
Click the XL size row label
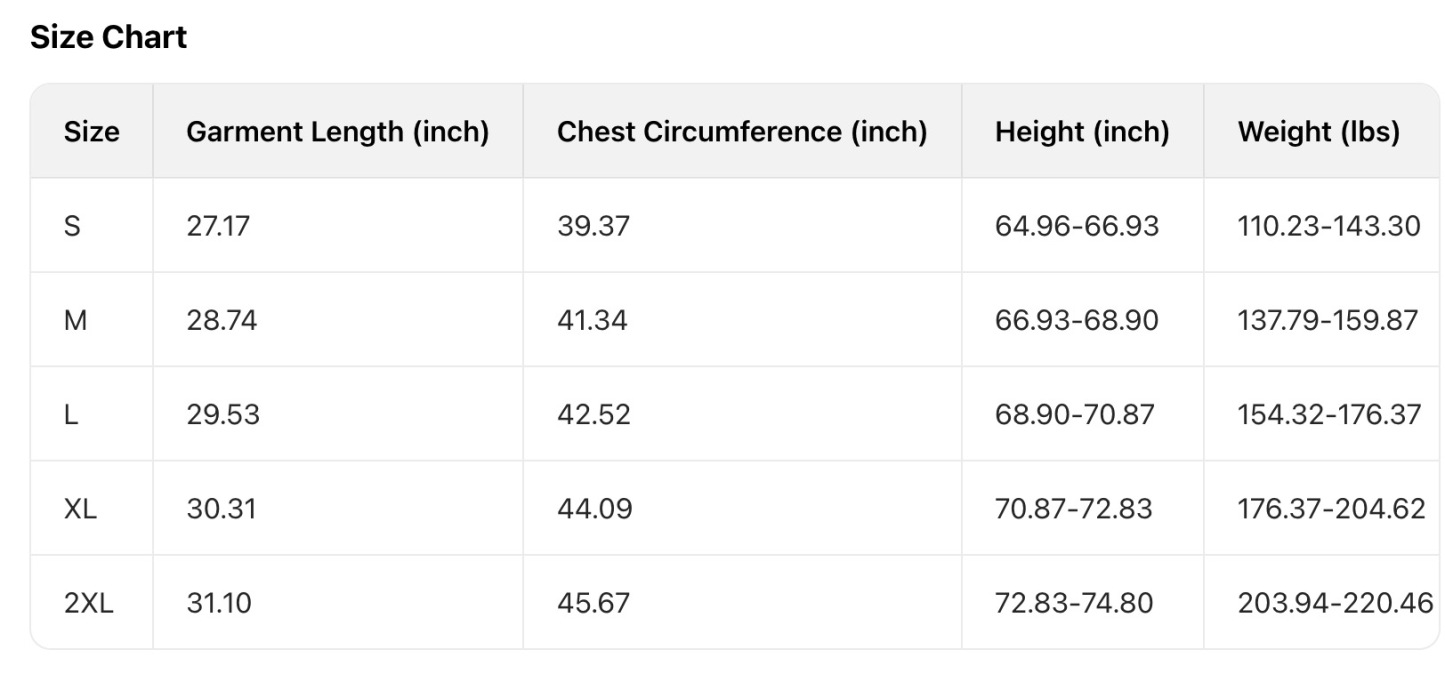[x=80, y=509]
